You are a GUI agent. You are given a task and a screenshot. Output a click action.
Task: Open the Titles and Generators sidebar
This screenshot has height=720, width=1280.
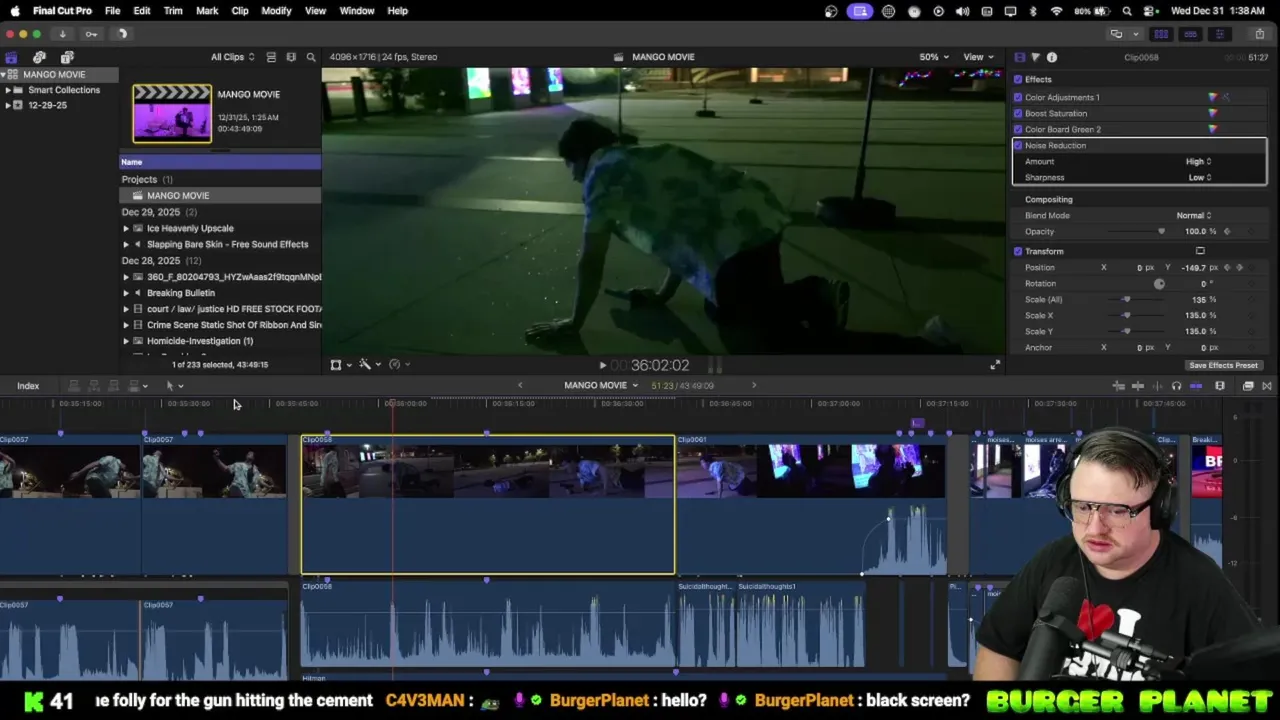(67, 57)
